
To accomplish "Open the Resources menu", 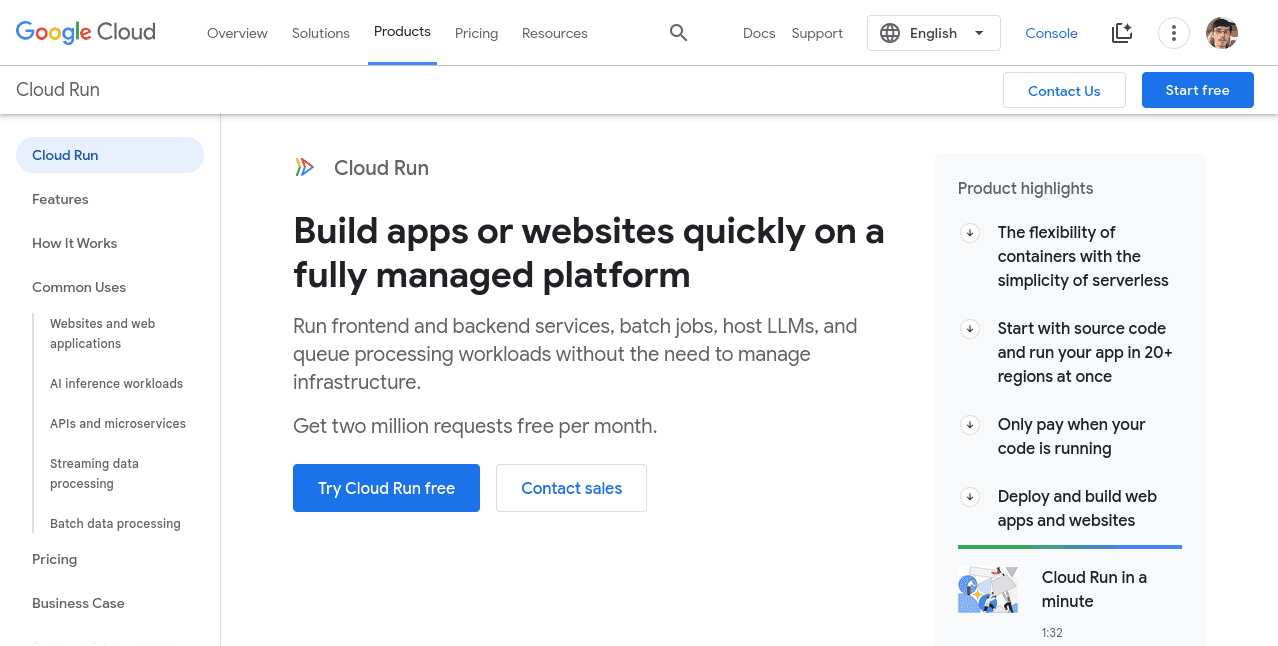I will point(555,33).
